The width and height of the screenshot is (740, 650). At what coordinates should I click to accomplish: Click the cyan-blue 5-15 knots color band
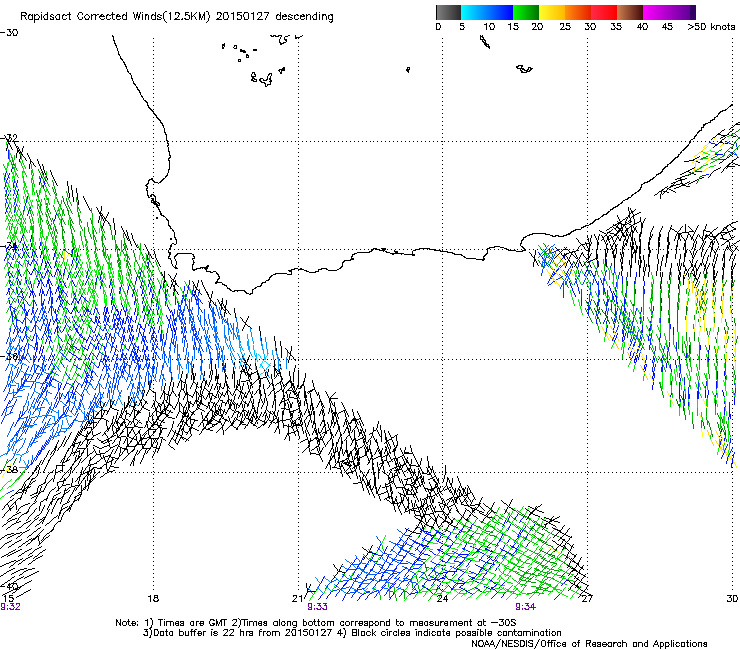pyautogui.click(x=487, y=12)
